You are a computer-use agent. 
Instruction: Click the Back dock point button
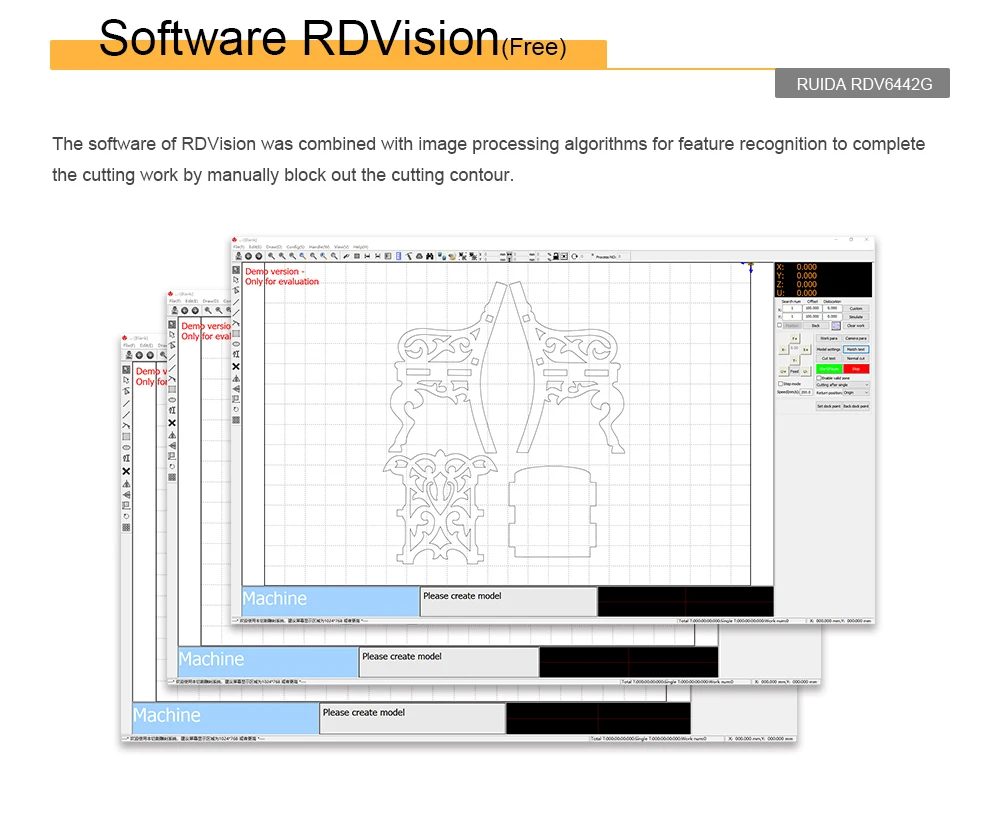tap(856, 406)
